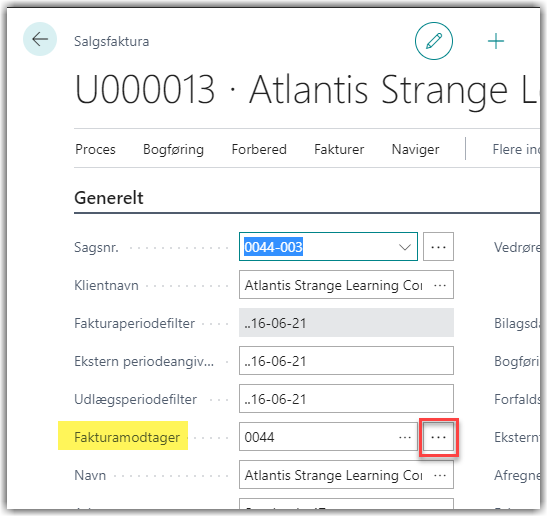
Task: Click the Fakturamodtager field showing 0044
Action: [329, 437]
